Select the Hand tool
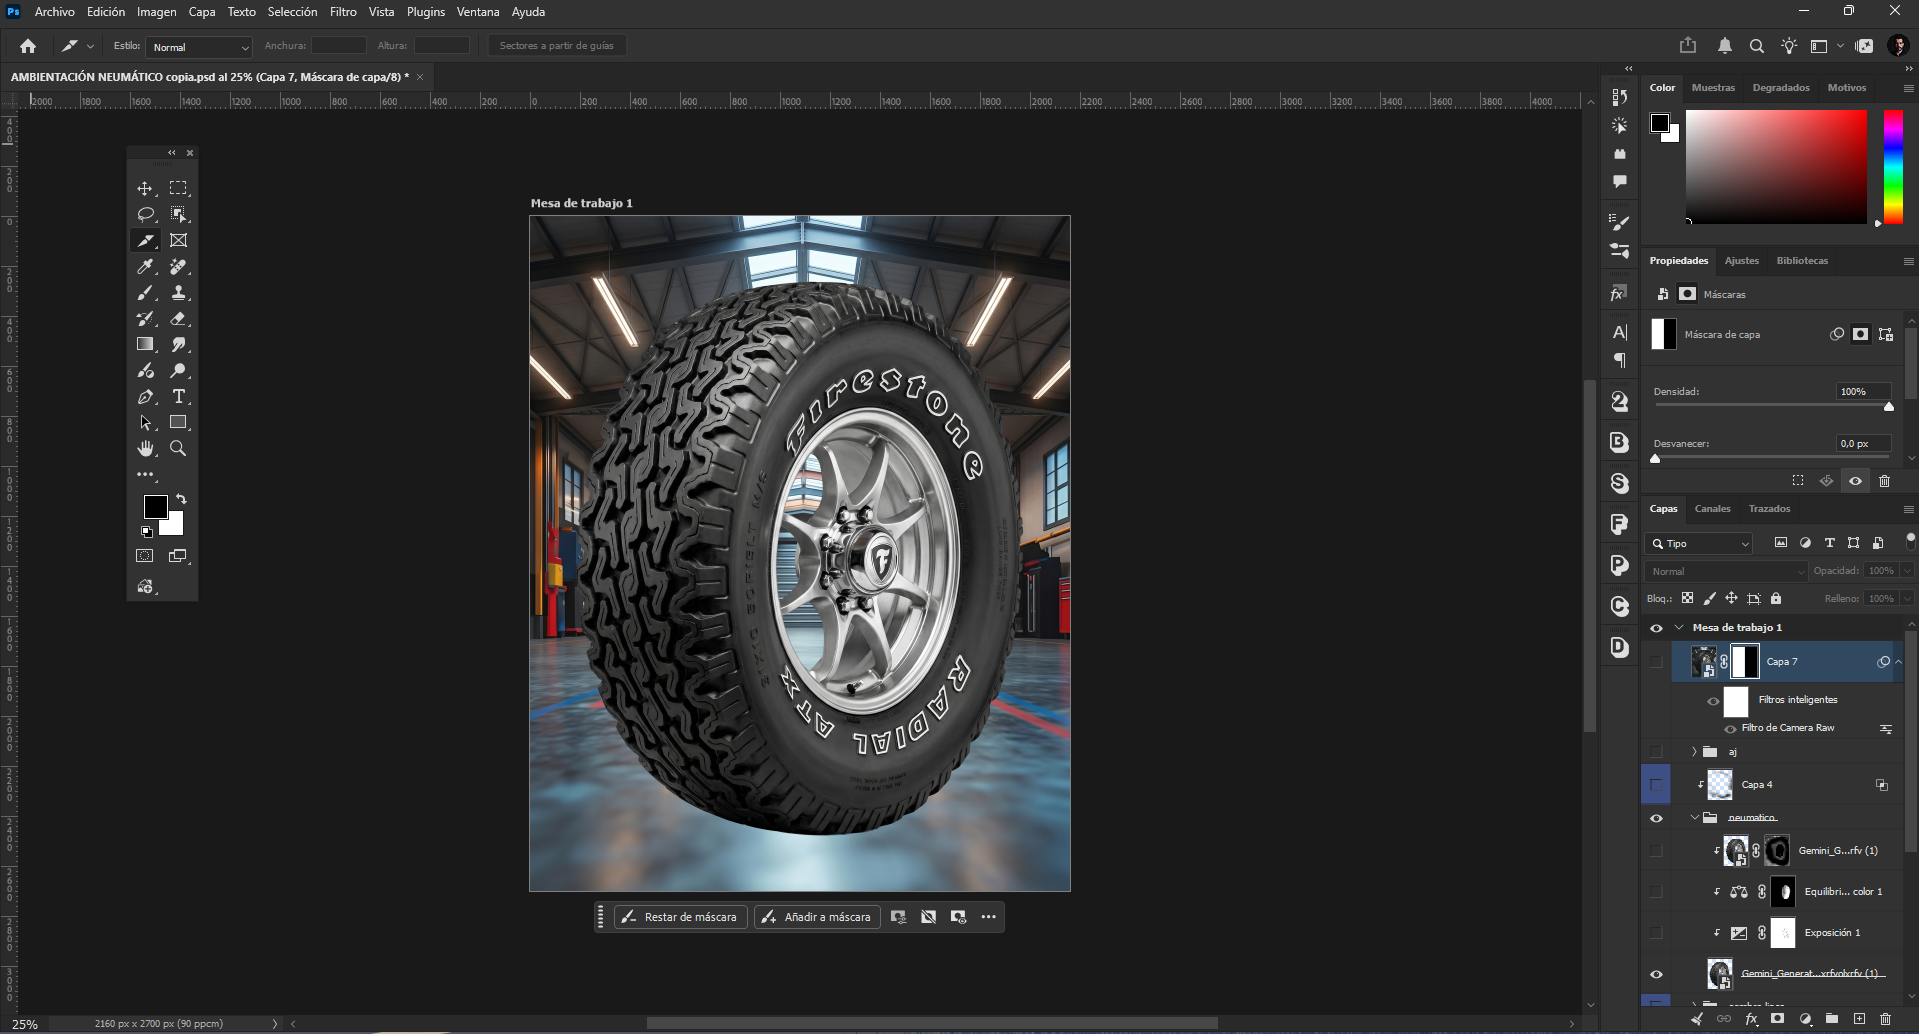 pyautogui.click(x=145, y=448)
